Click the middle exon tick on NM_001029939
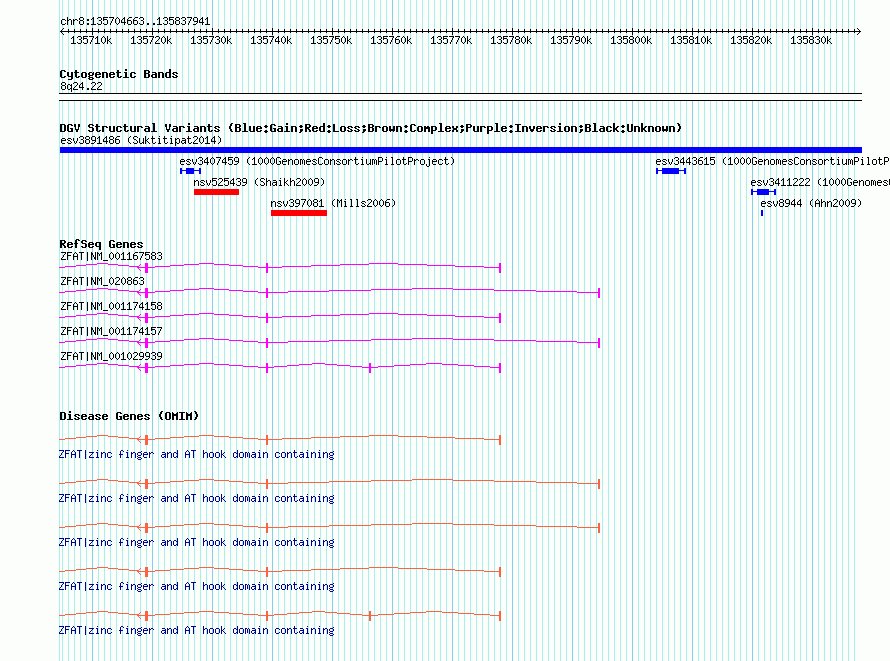Image resolution: width=890 pixels, height=661 pixels. (x=370, y=368)
